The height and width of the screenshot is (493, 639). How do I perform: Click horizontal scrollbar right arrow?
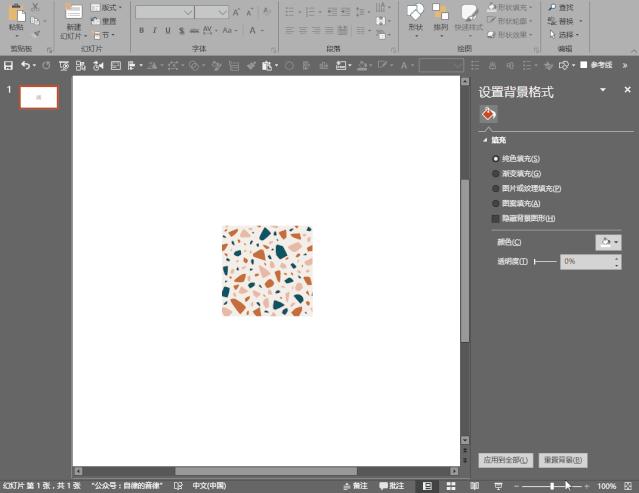tap(454, 471)
